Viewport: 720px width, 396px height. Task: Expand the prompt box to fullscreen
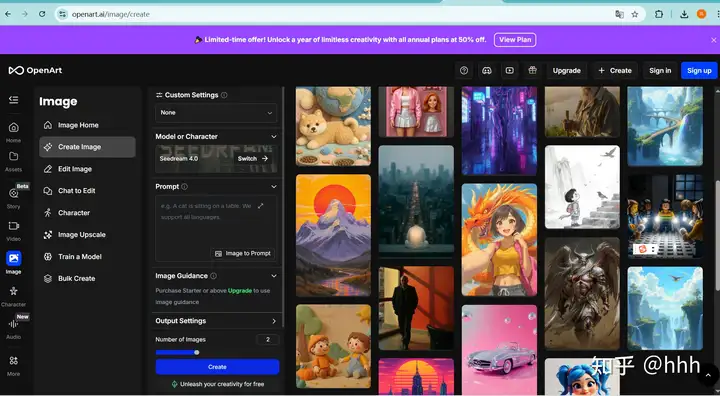pos(260,206)
